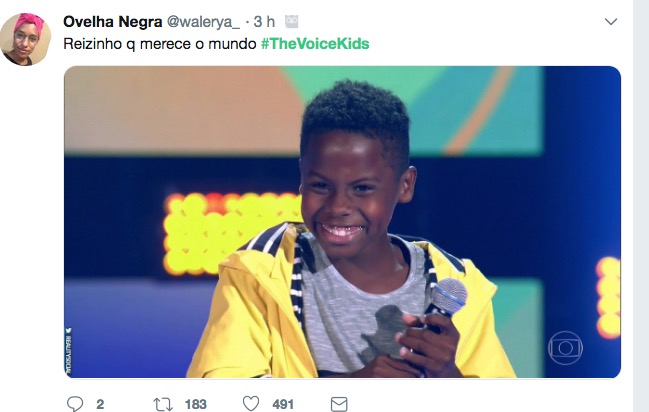Open the #TheVoiceKids hashtag
The height and width of the screenshot is (412, 649).
315,44
